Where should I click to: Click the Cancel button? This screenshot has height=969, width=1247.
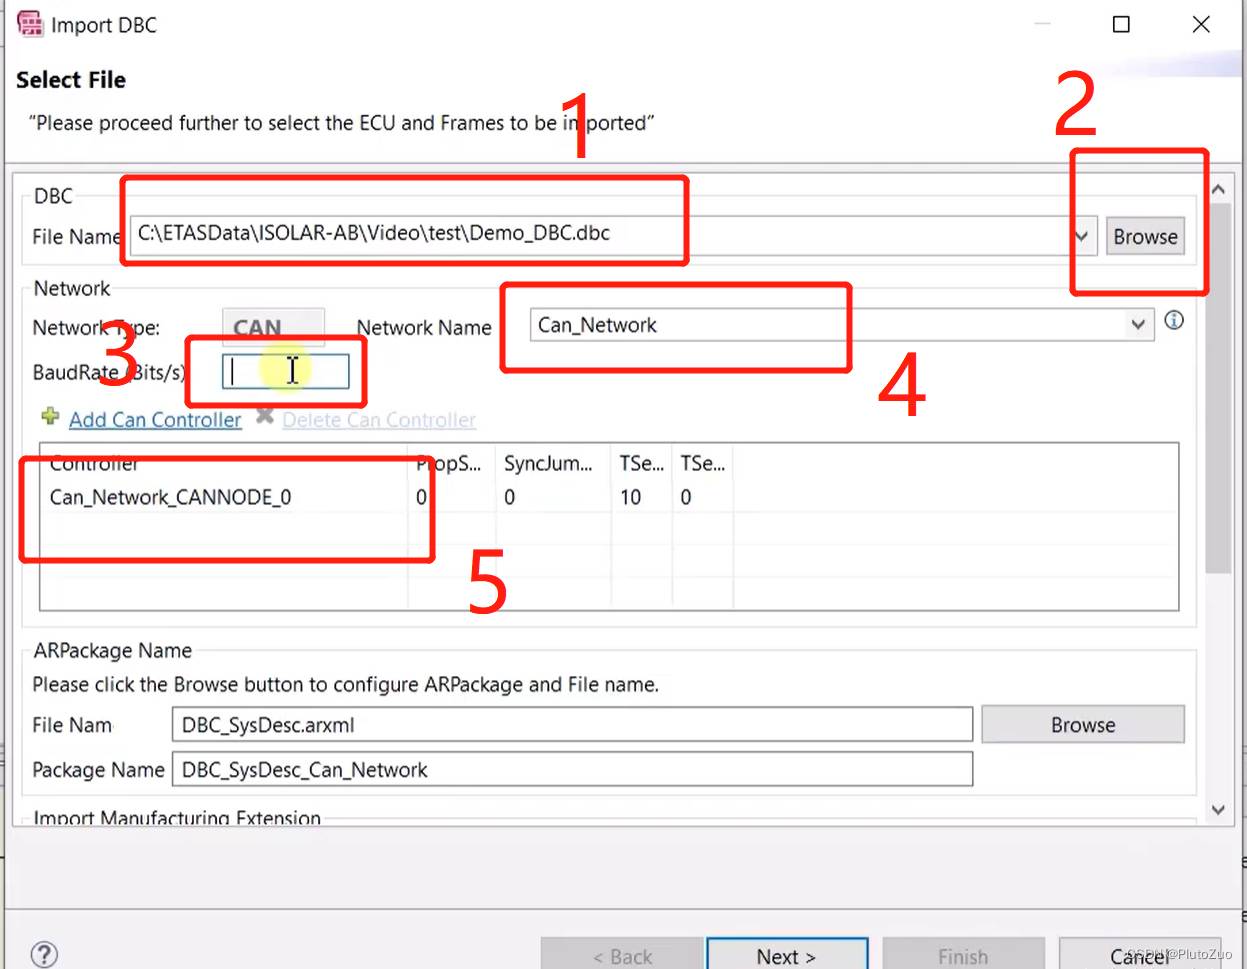point(1139,955)
